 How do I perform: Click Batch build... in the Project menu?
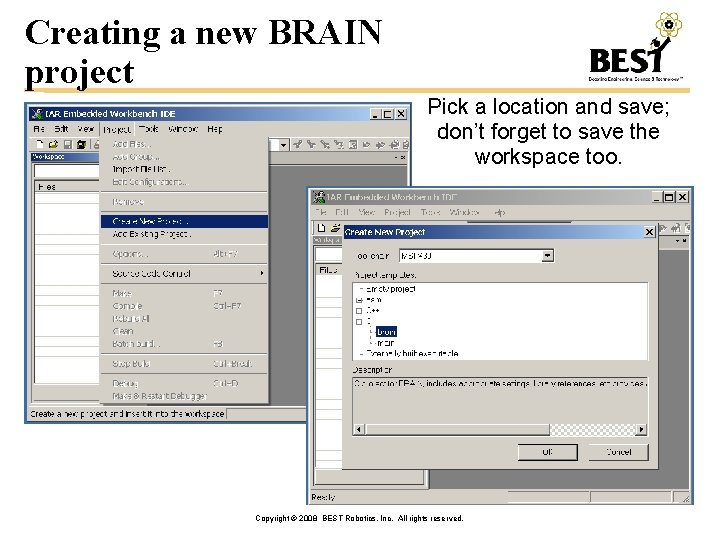pos(184,343)
